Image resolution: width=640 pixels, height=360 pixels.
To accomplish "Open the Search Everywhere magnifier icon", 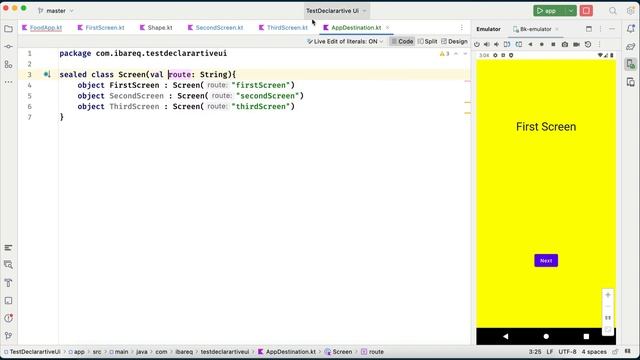I will 613,11.
